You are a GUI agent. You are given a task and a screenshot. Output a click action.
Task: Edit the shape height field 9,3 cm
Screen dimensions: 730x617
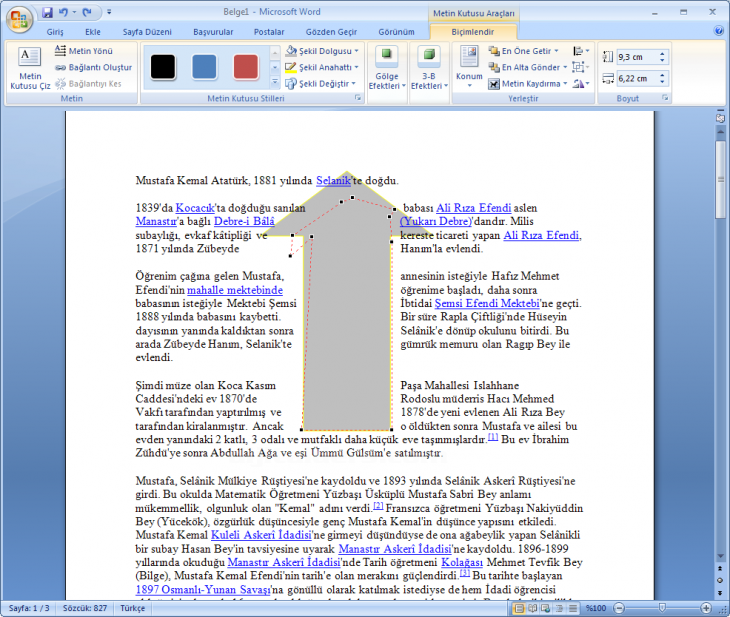(637, 57)
